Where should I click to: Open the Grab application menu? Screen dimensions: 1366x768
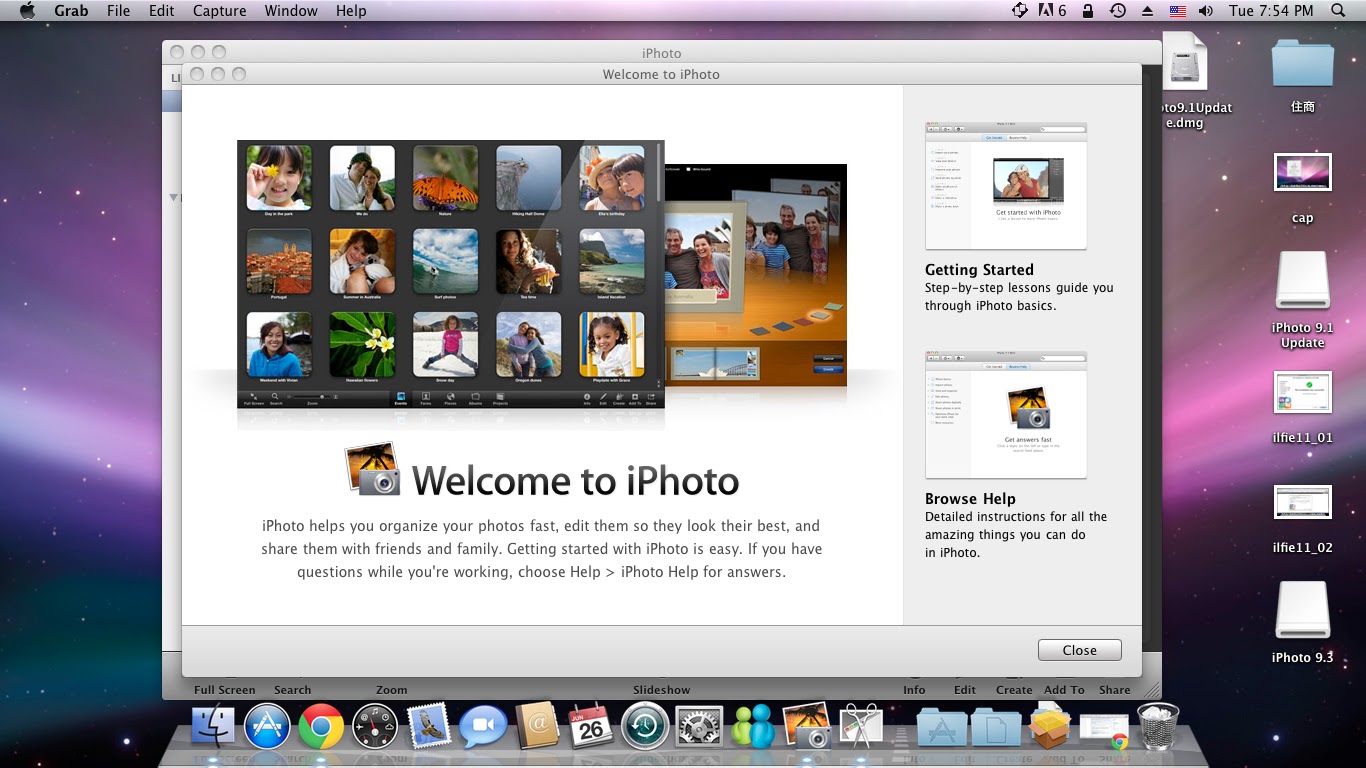click(71, 11)
